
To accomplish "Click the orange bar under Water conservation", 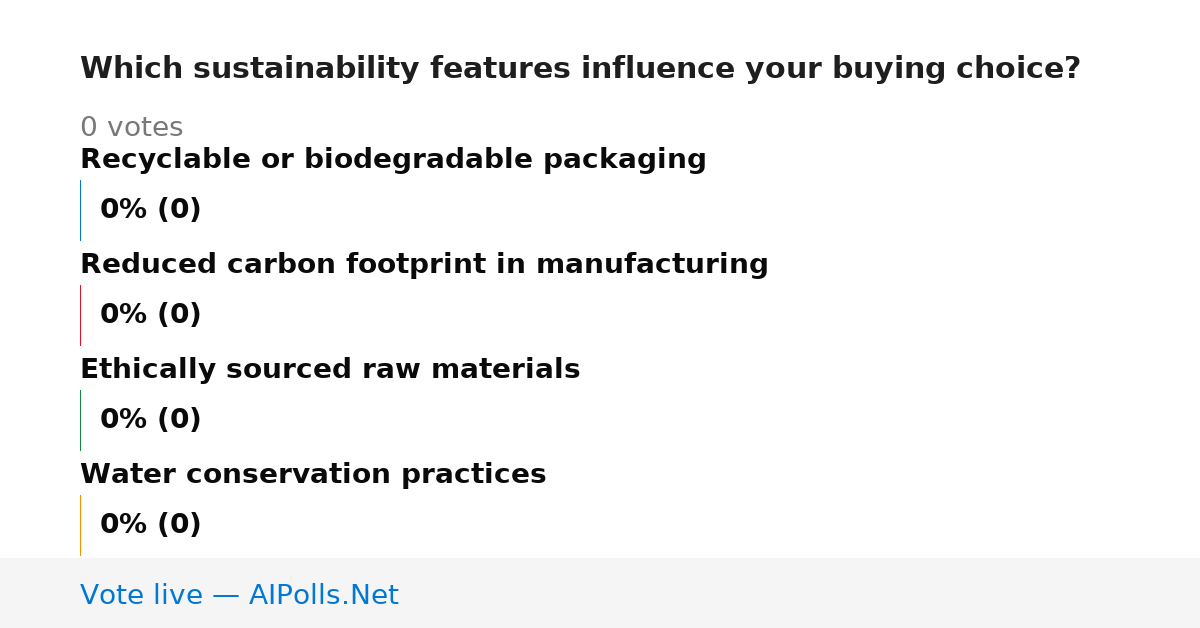I will 80,525.
